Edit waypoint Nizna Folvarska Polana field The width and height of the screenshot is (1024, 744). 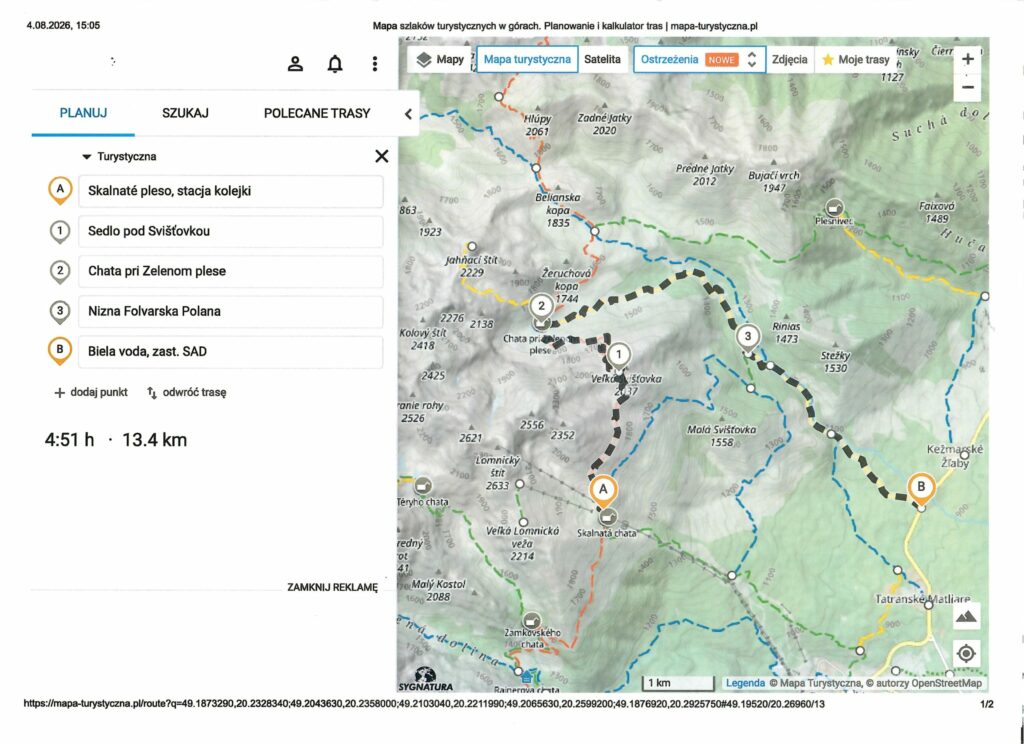coord(231,312)
